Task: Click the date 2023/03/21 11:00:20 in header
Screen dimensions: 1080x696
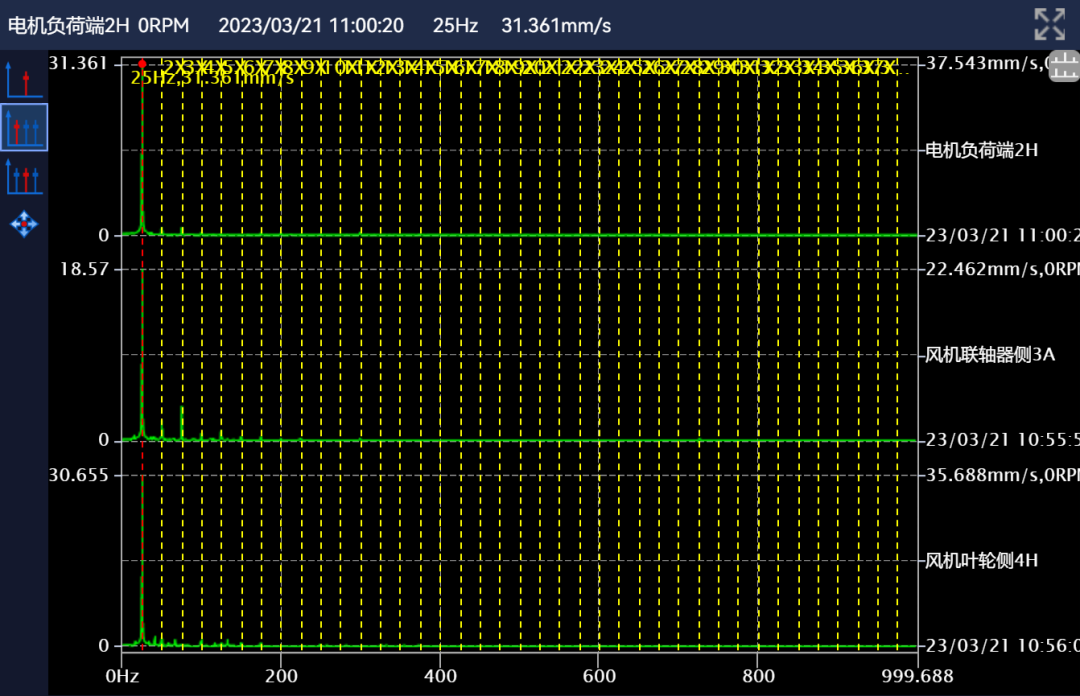Action: (x=311, y=25)
